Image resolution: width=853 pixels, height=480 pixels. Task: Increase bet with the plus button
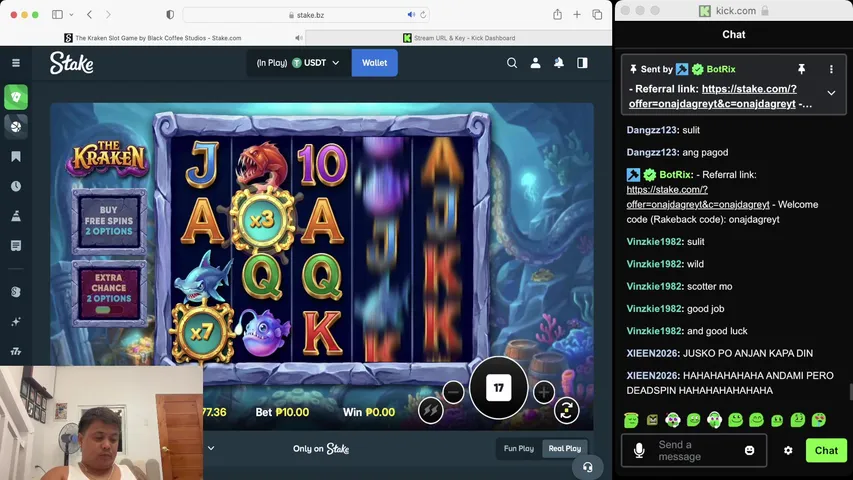(543, 392)
